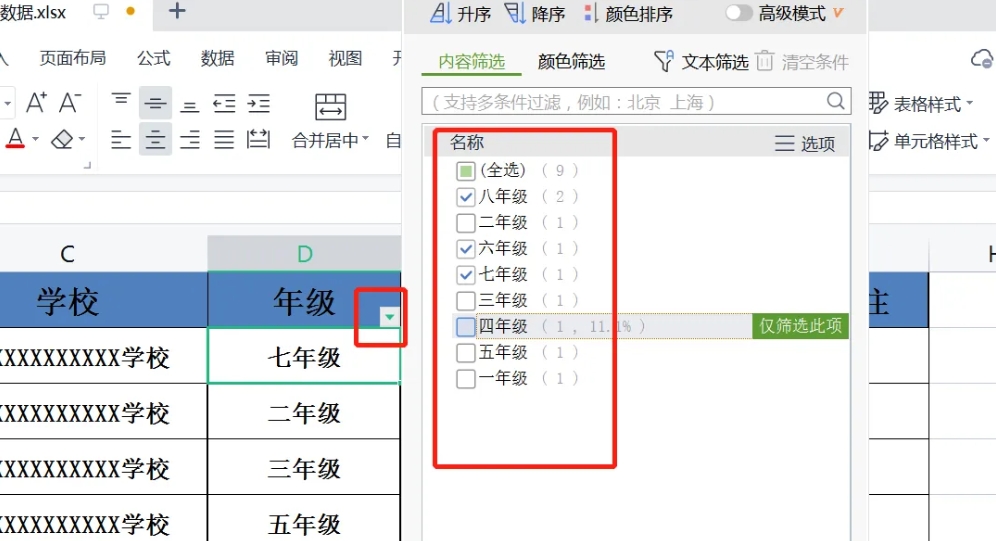Switch to the 颜色筛选 tab
Viewport: 996px width, 541px height.
[571, 62]
